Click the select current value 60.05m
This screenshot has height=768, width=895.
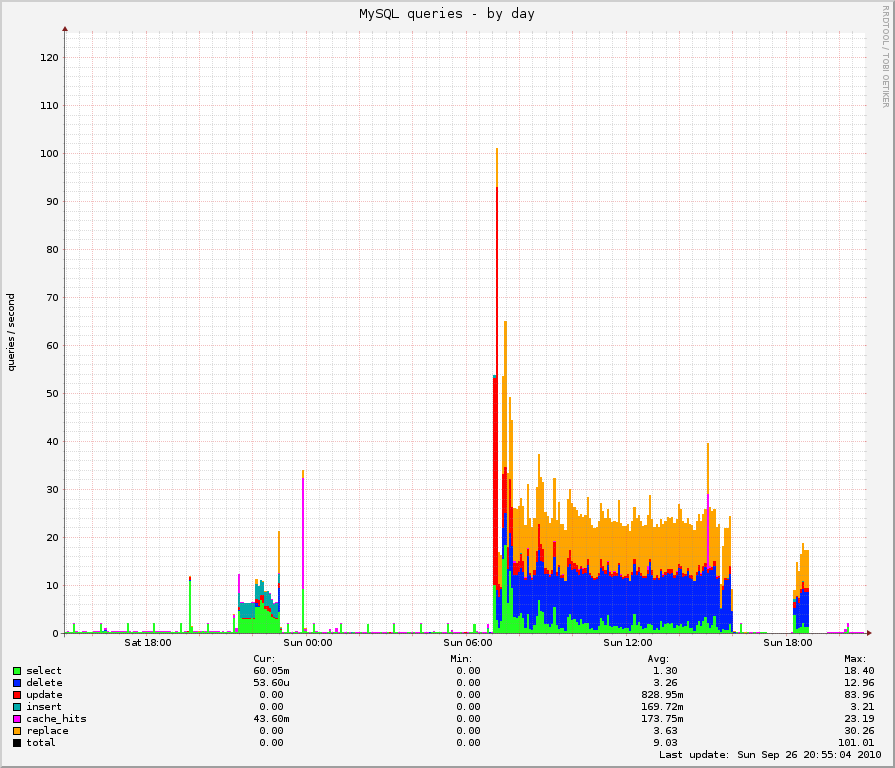coord(272,671)
